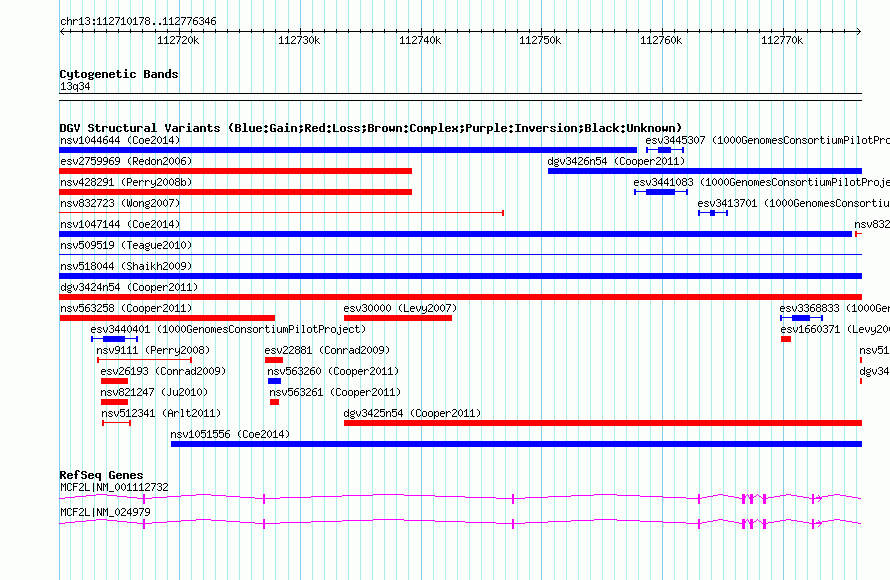Open dgv3425n54 (Cooper2011) variant label
890x580 pixels.
412,413
